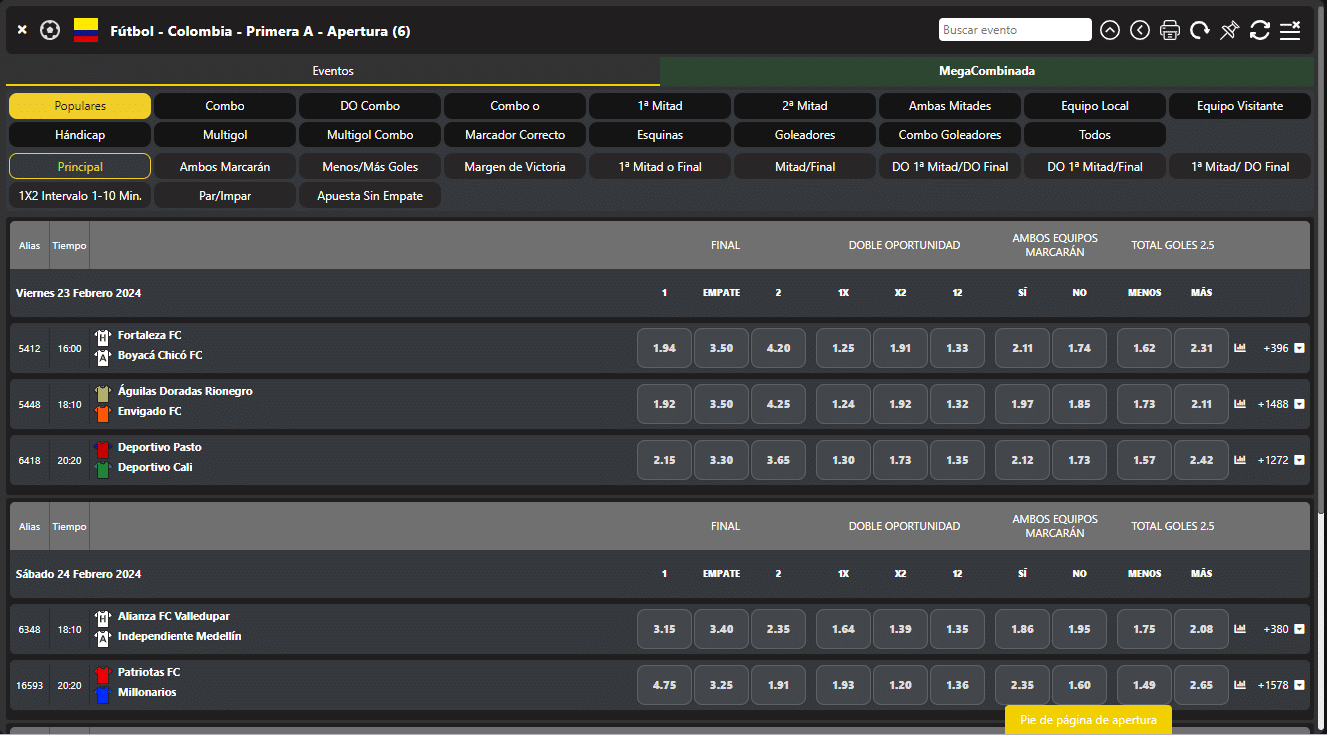Pick Patriotas FC over 2.5 goals odds 2.65
Screen dimensions: 1327x735
(1201, 685)
